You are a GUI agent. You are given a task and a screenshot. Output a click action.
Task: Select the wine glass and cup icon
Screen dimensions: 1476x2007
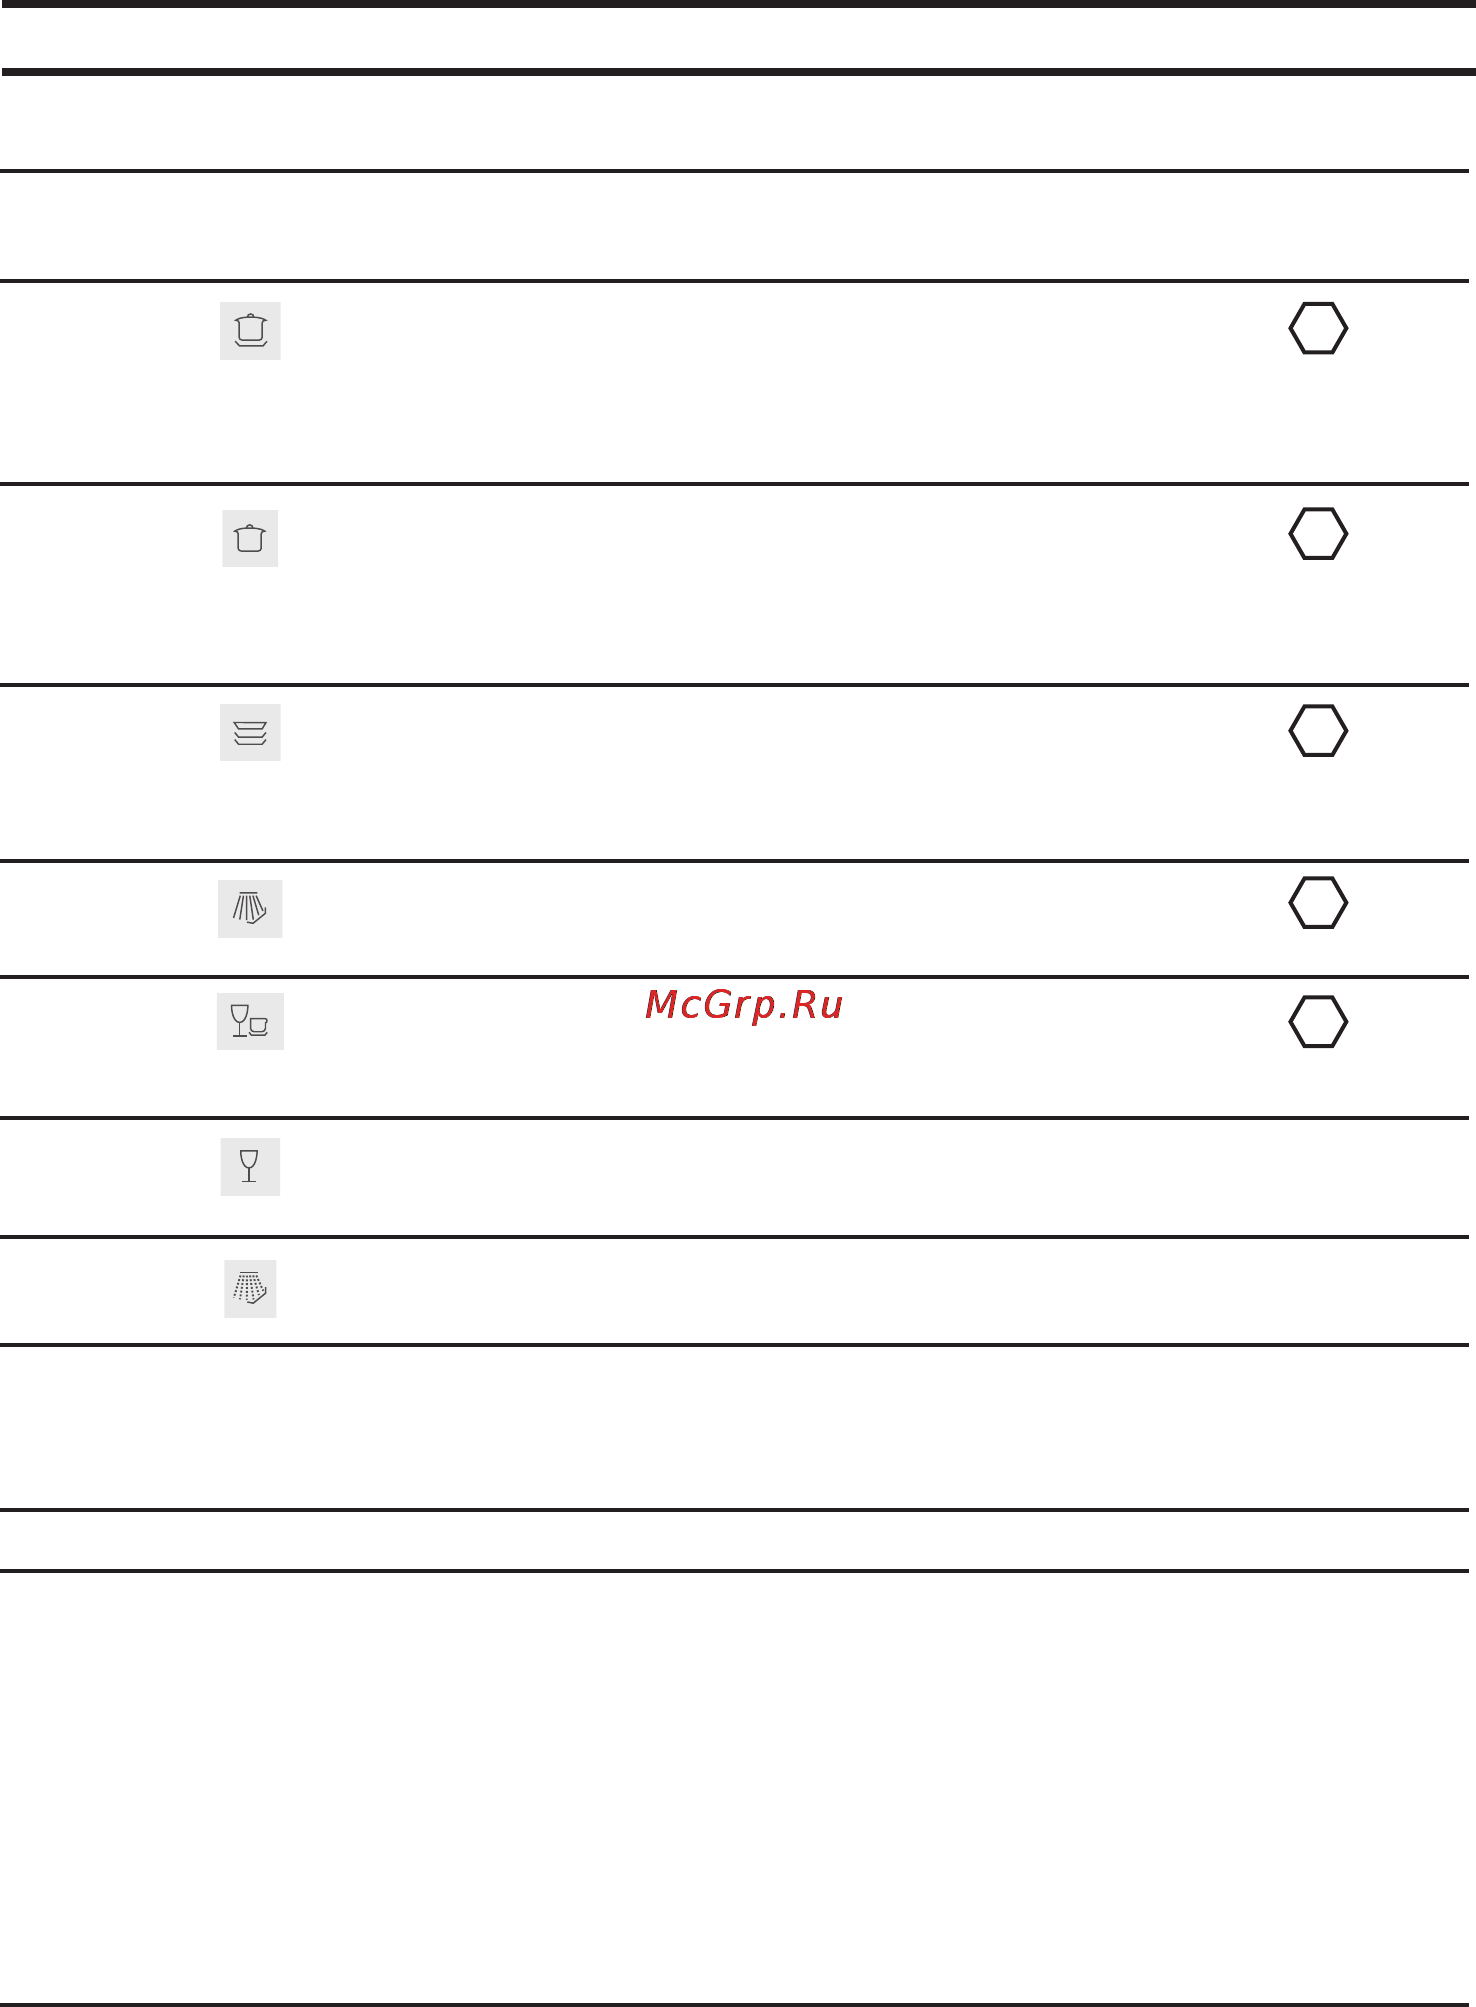pyautogui.click(x=250, y=1021)
